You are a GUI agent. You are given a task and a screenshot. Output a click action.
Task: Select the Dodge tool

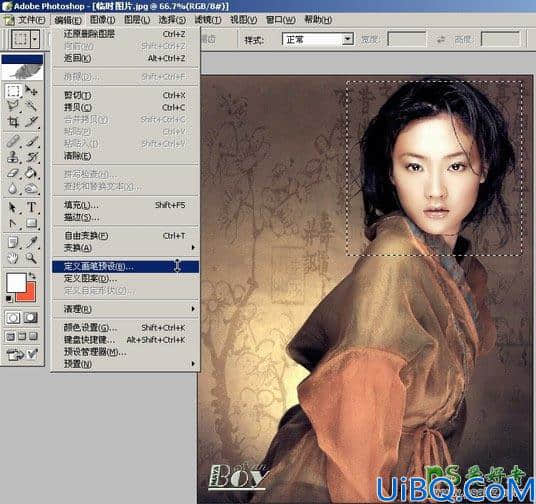pos(31,188)
